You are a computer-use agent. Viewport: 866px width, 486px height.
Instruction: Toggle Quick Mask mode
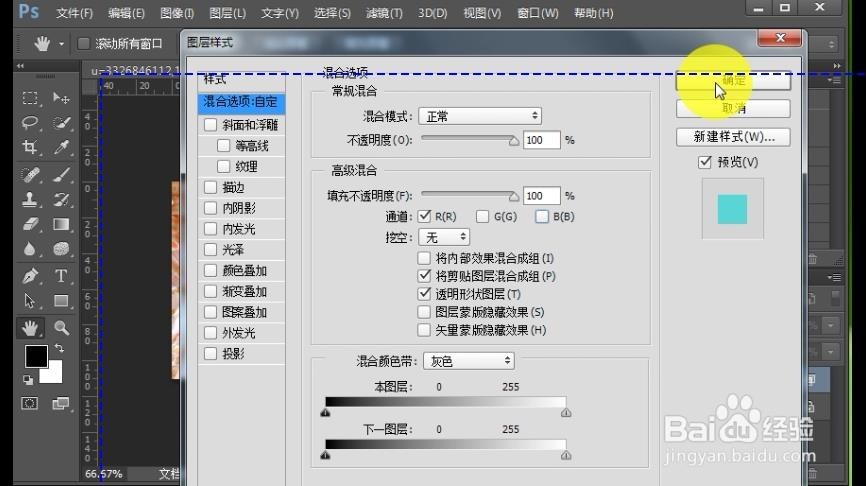click(30, 403)
